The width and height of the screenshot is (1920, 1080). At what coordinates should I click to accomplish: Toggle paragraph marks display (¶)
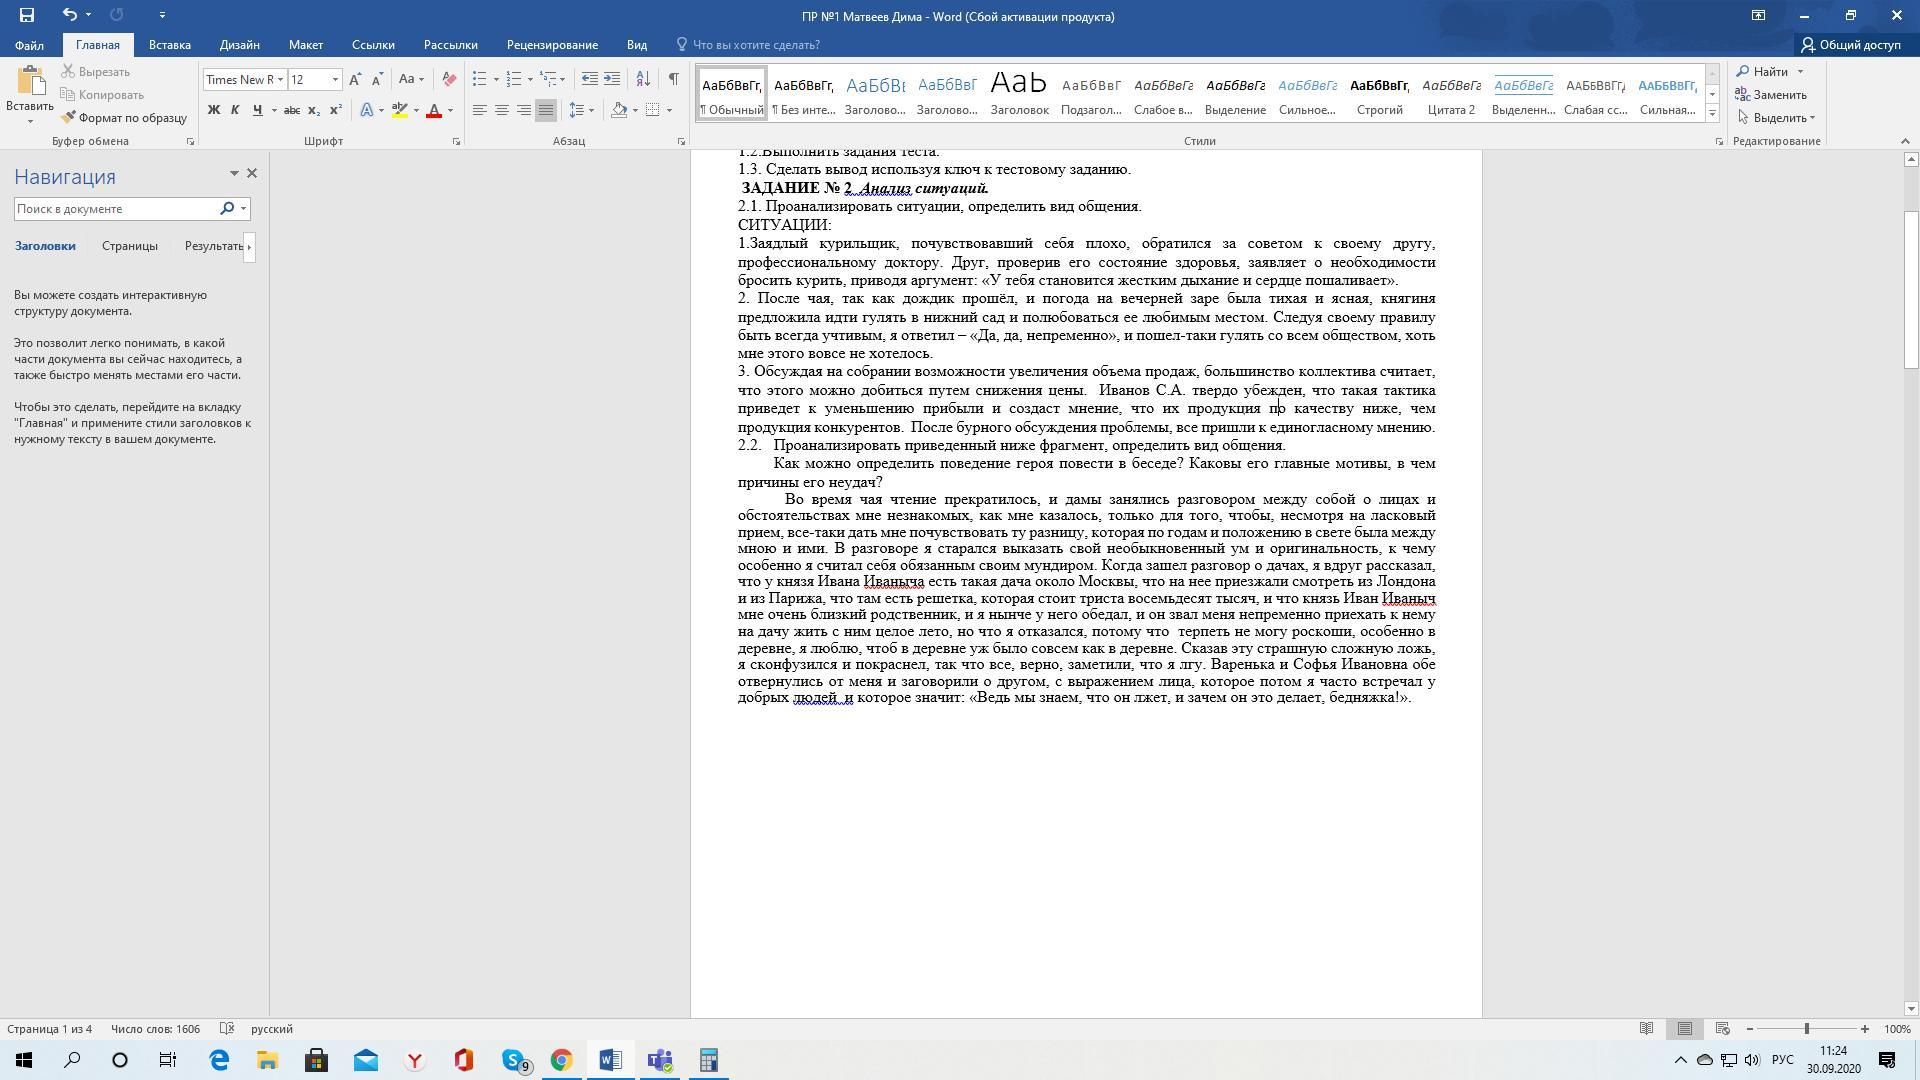pyautogui.click(x=673, y=79)
